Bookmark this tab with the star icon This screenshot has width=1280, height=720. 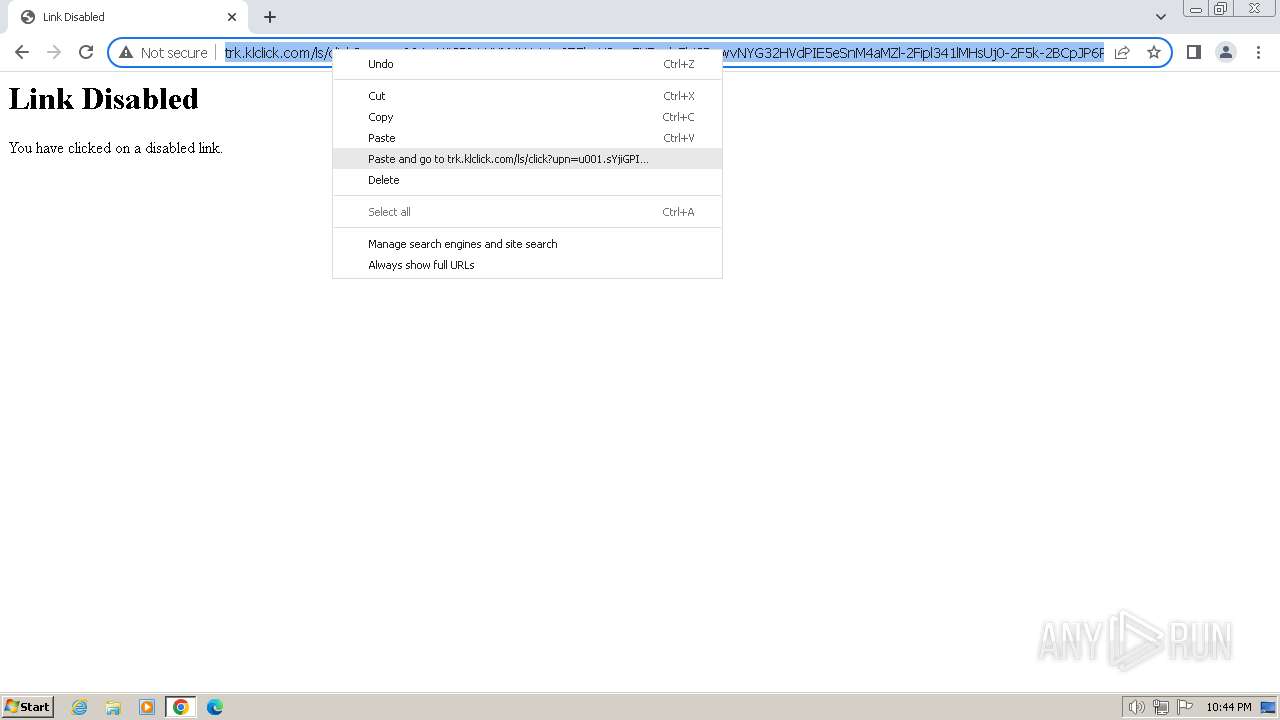tap(1154, 52)
